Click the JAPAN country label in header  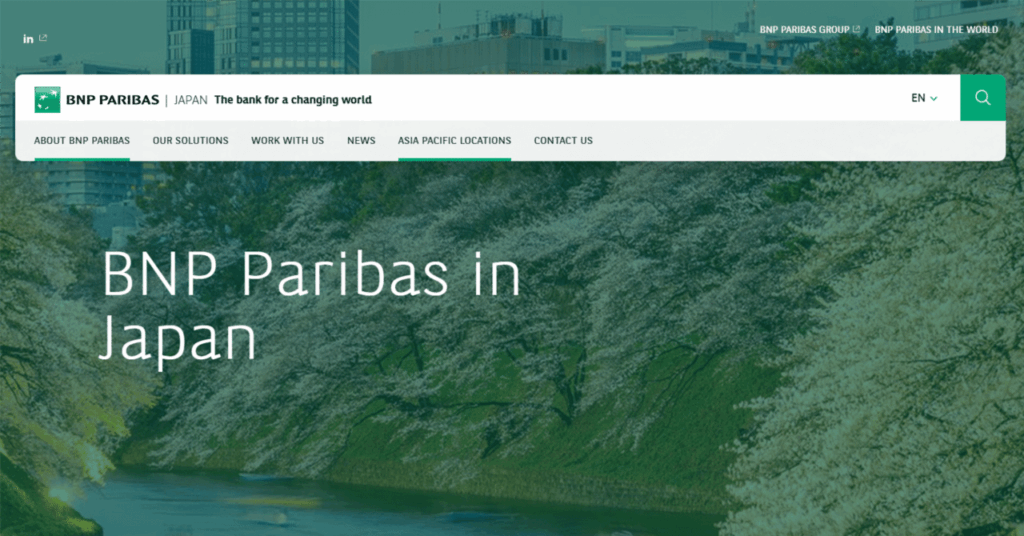[x=190, y=100]
